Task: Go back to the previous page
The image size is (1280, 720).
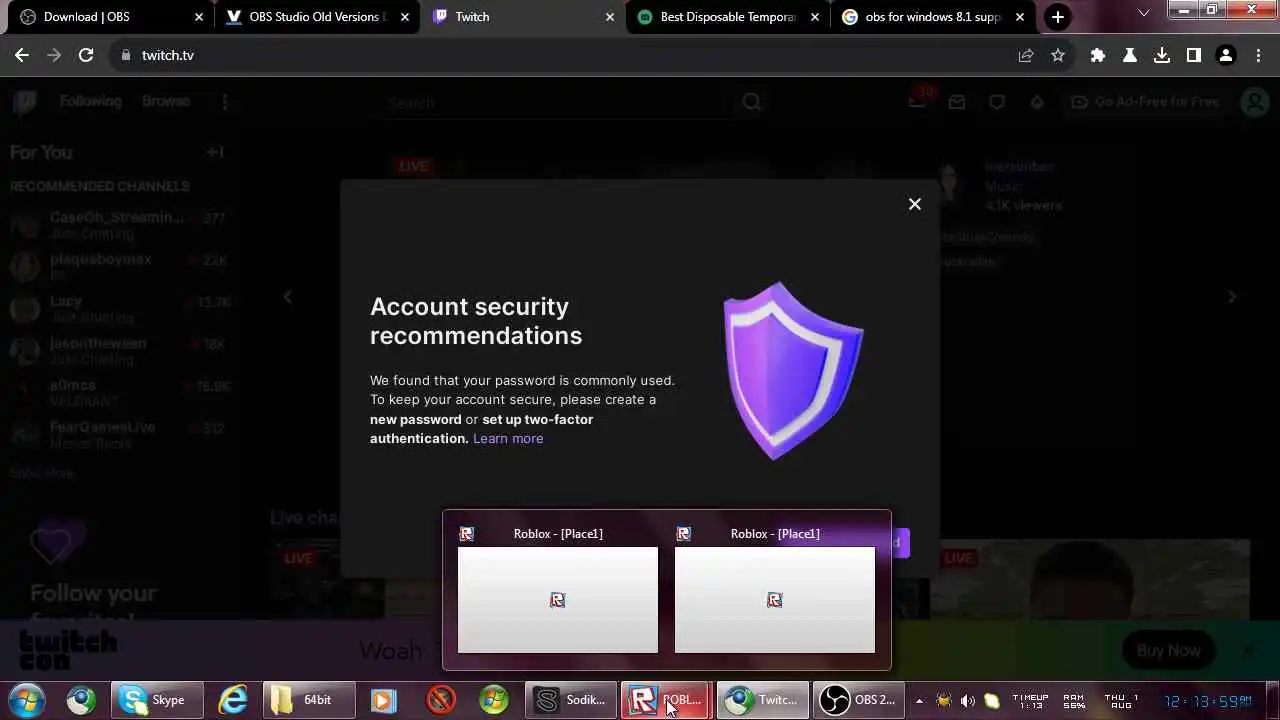Action: tap(22, 55)
